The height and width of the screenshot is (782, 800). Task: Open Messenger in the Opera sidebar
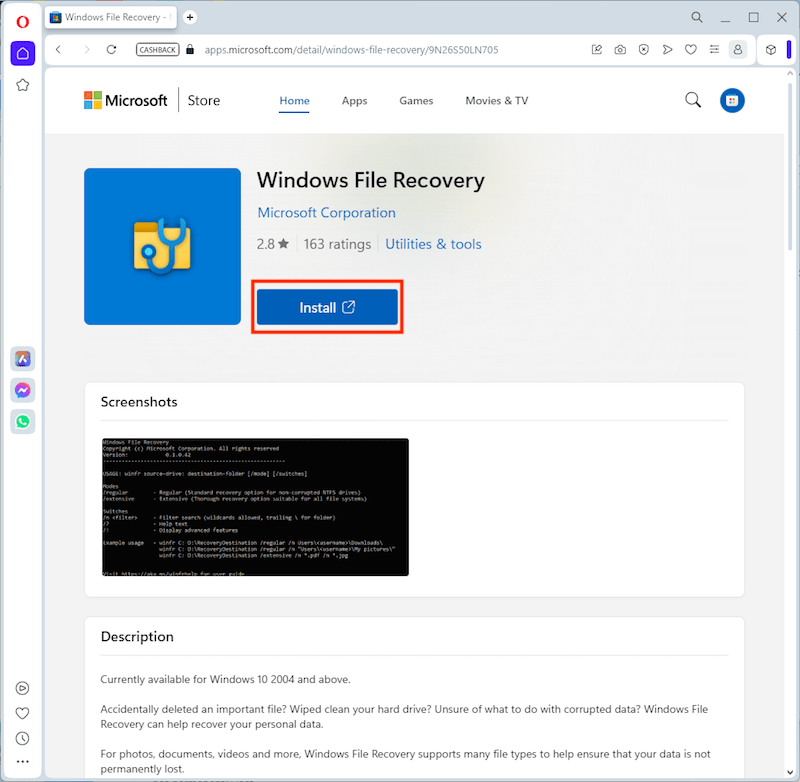pos(22,390)
